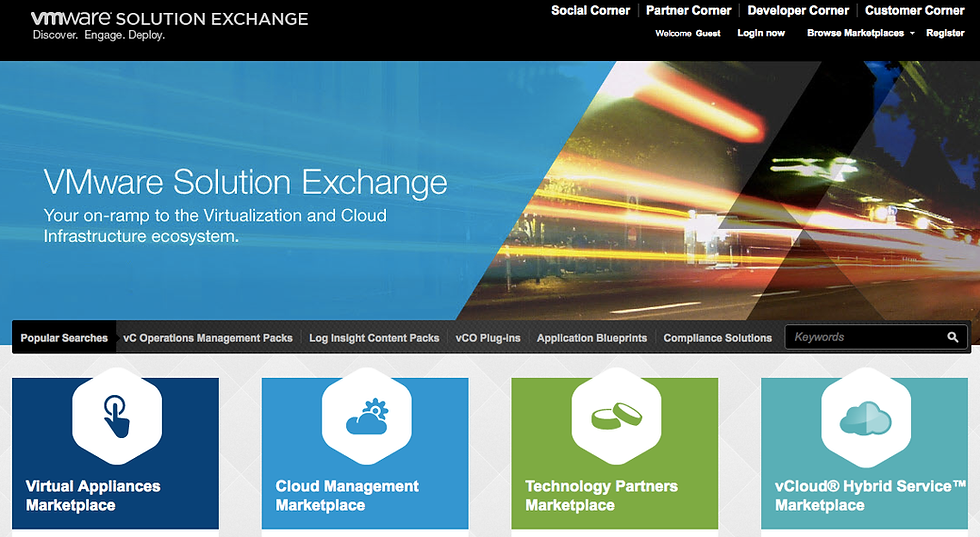Click the 'Your on-ramp to the Virtualization' tagline
The width and height of the screenshot is (980, 537).
pos(215,226)
